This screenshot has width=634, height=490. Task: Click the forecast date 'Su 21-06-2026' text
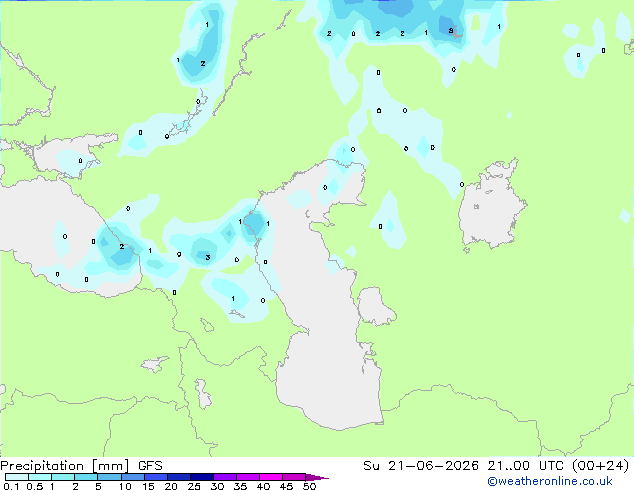pyautogui.click(x=421, y=466)
